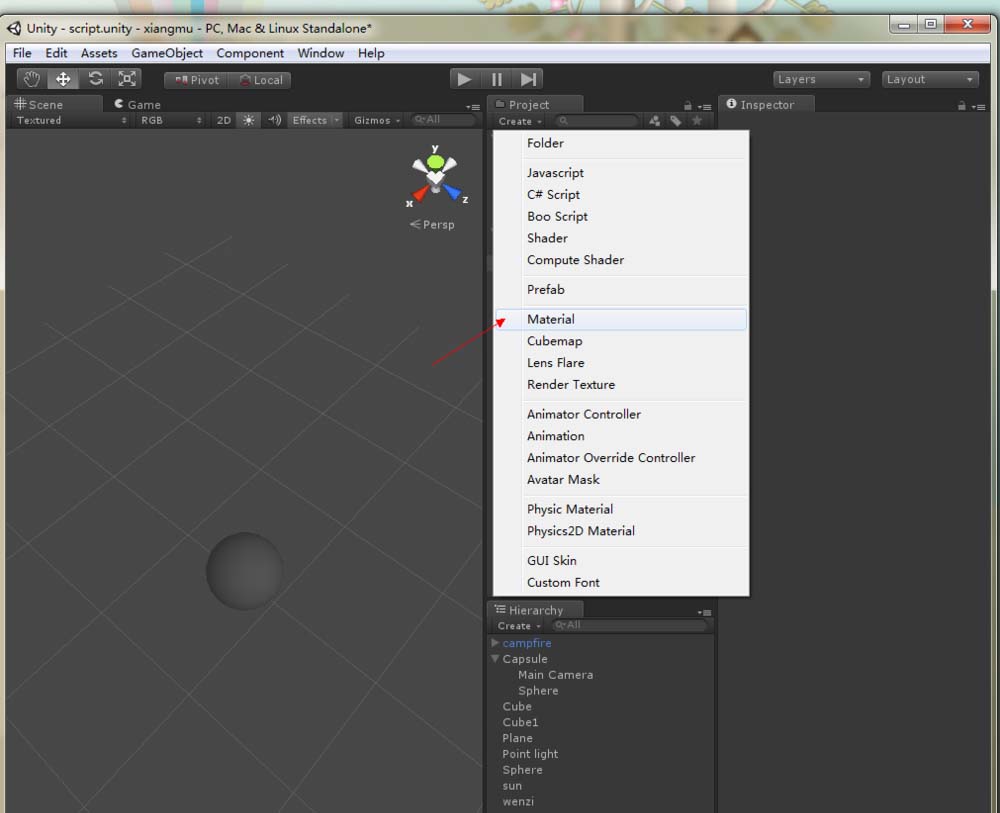Toggle Pivot handle position
Image resolution: width=1000 pixels, height=813 pixels.
[196, 80]
